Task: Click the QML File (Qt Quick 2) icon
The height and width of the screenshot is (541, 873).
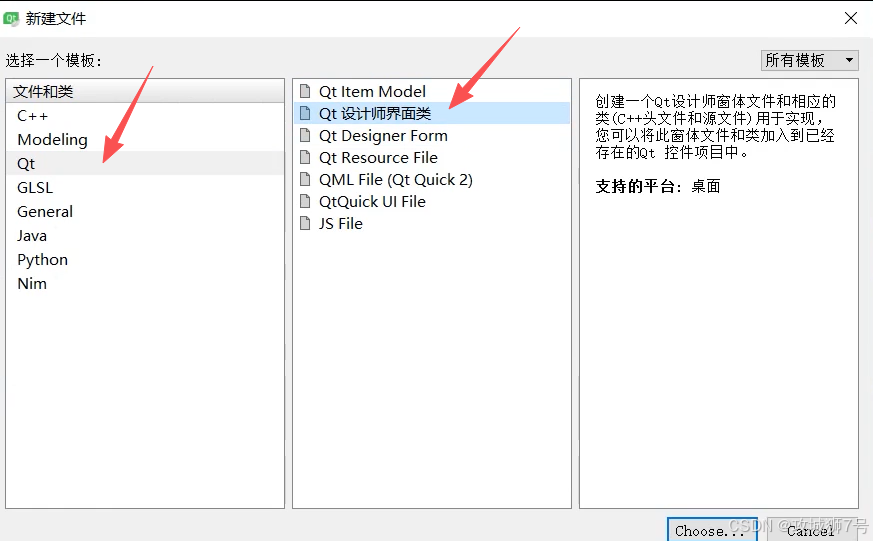Action: (305, 179)
